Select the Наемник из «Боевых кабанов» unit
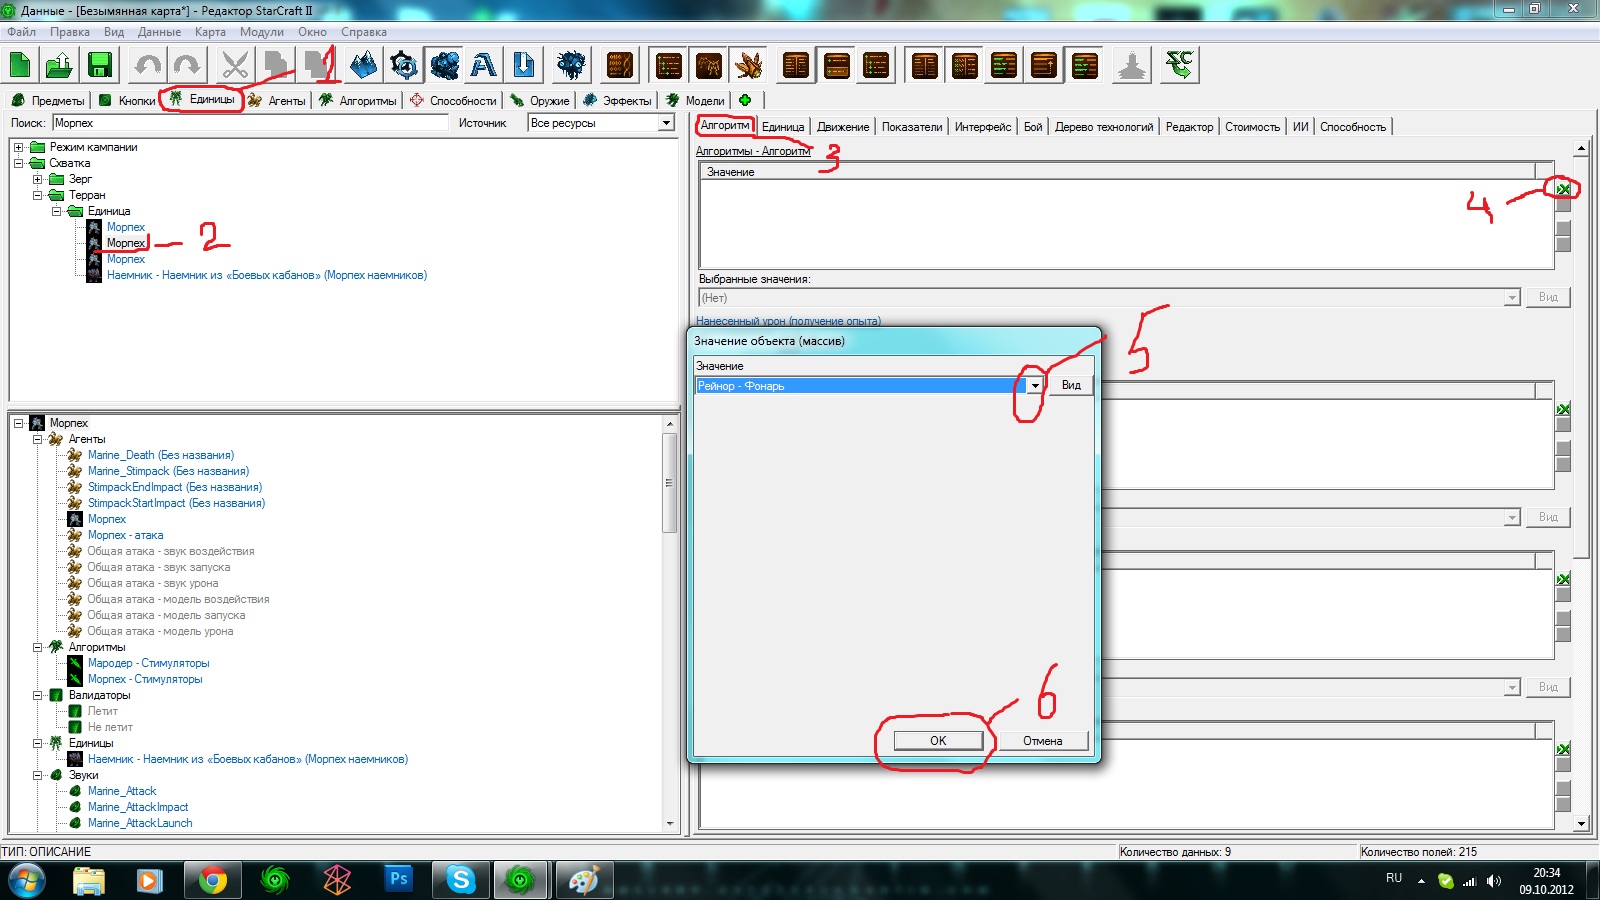The image size is (1600, 900). tap(267, 275)
